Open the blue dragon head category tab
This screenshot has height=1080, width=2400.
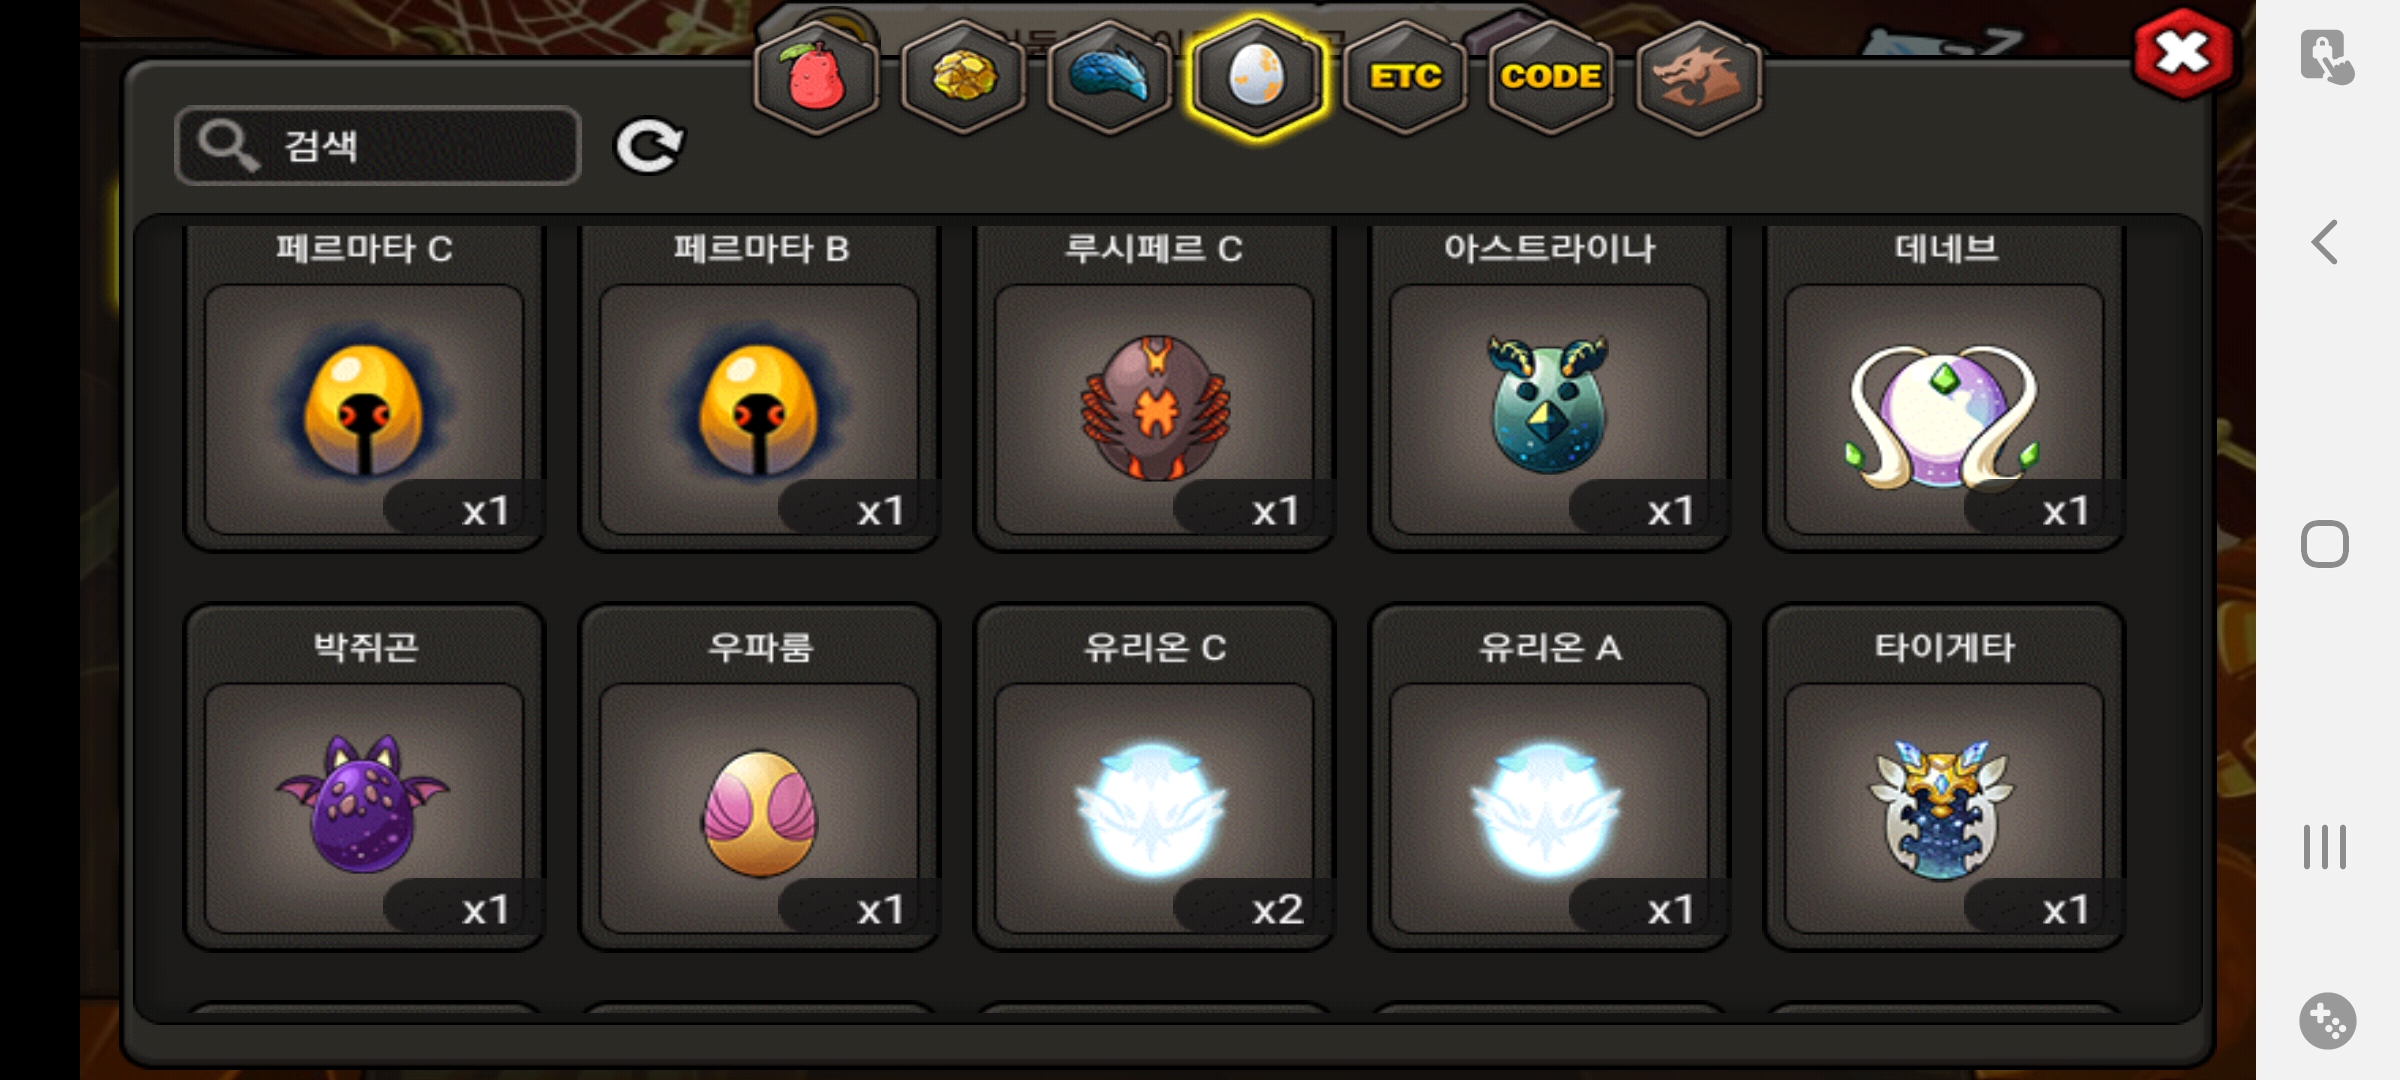[x=1110, y=78]
